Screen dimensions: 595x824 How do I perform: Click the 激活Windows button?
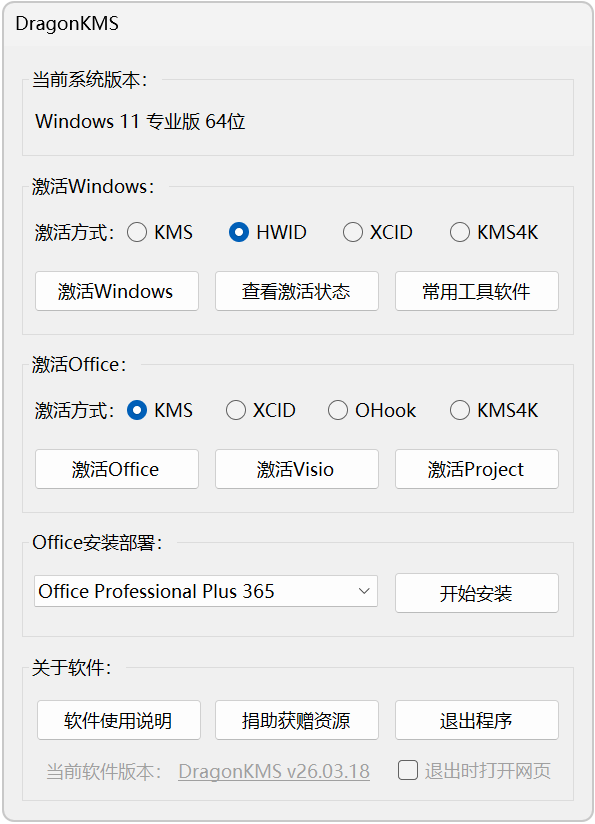117,291
